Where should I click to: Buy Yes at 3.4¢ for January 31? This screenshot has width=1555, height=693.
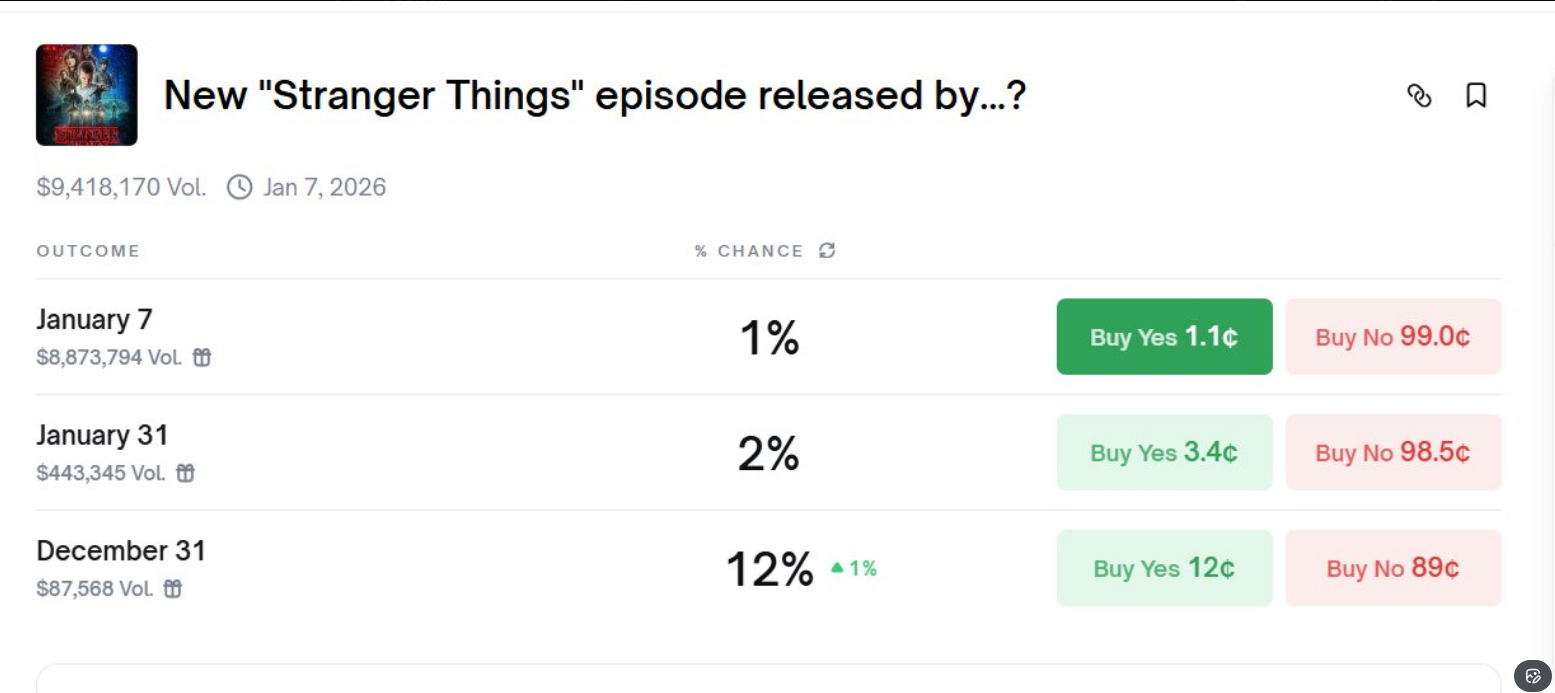tap(1164, 453)
